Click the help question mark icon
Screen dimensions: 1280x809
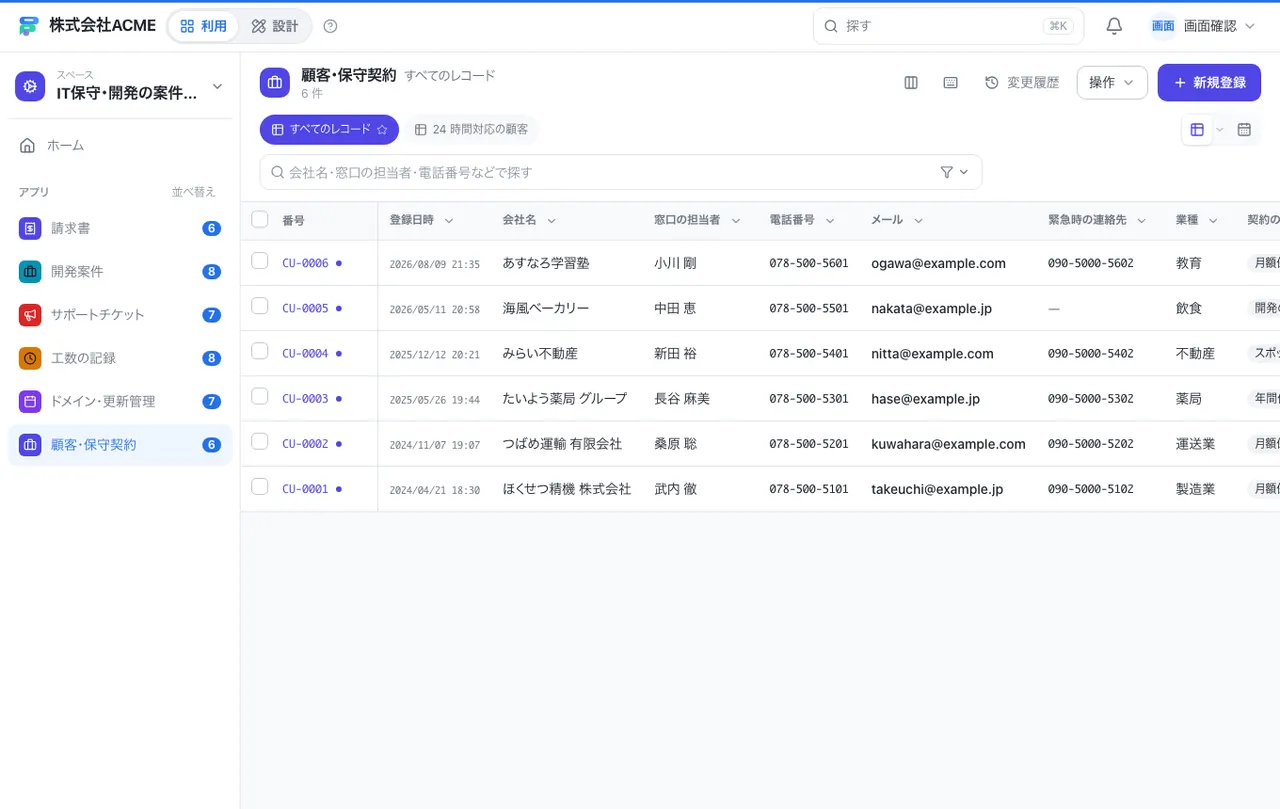pyautogui.click(x=331, y=26)
